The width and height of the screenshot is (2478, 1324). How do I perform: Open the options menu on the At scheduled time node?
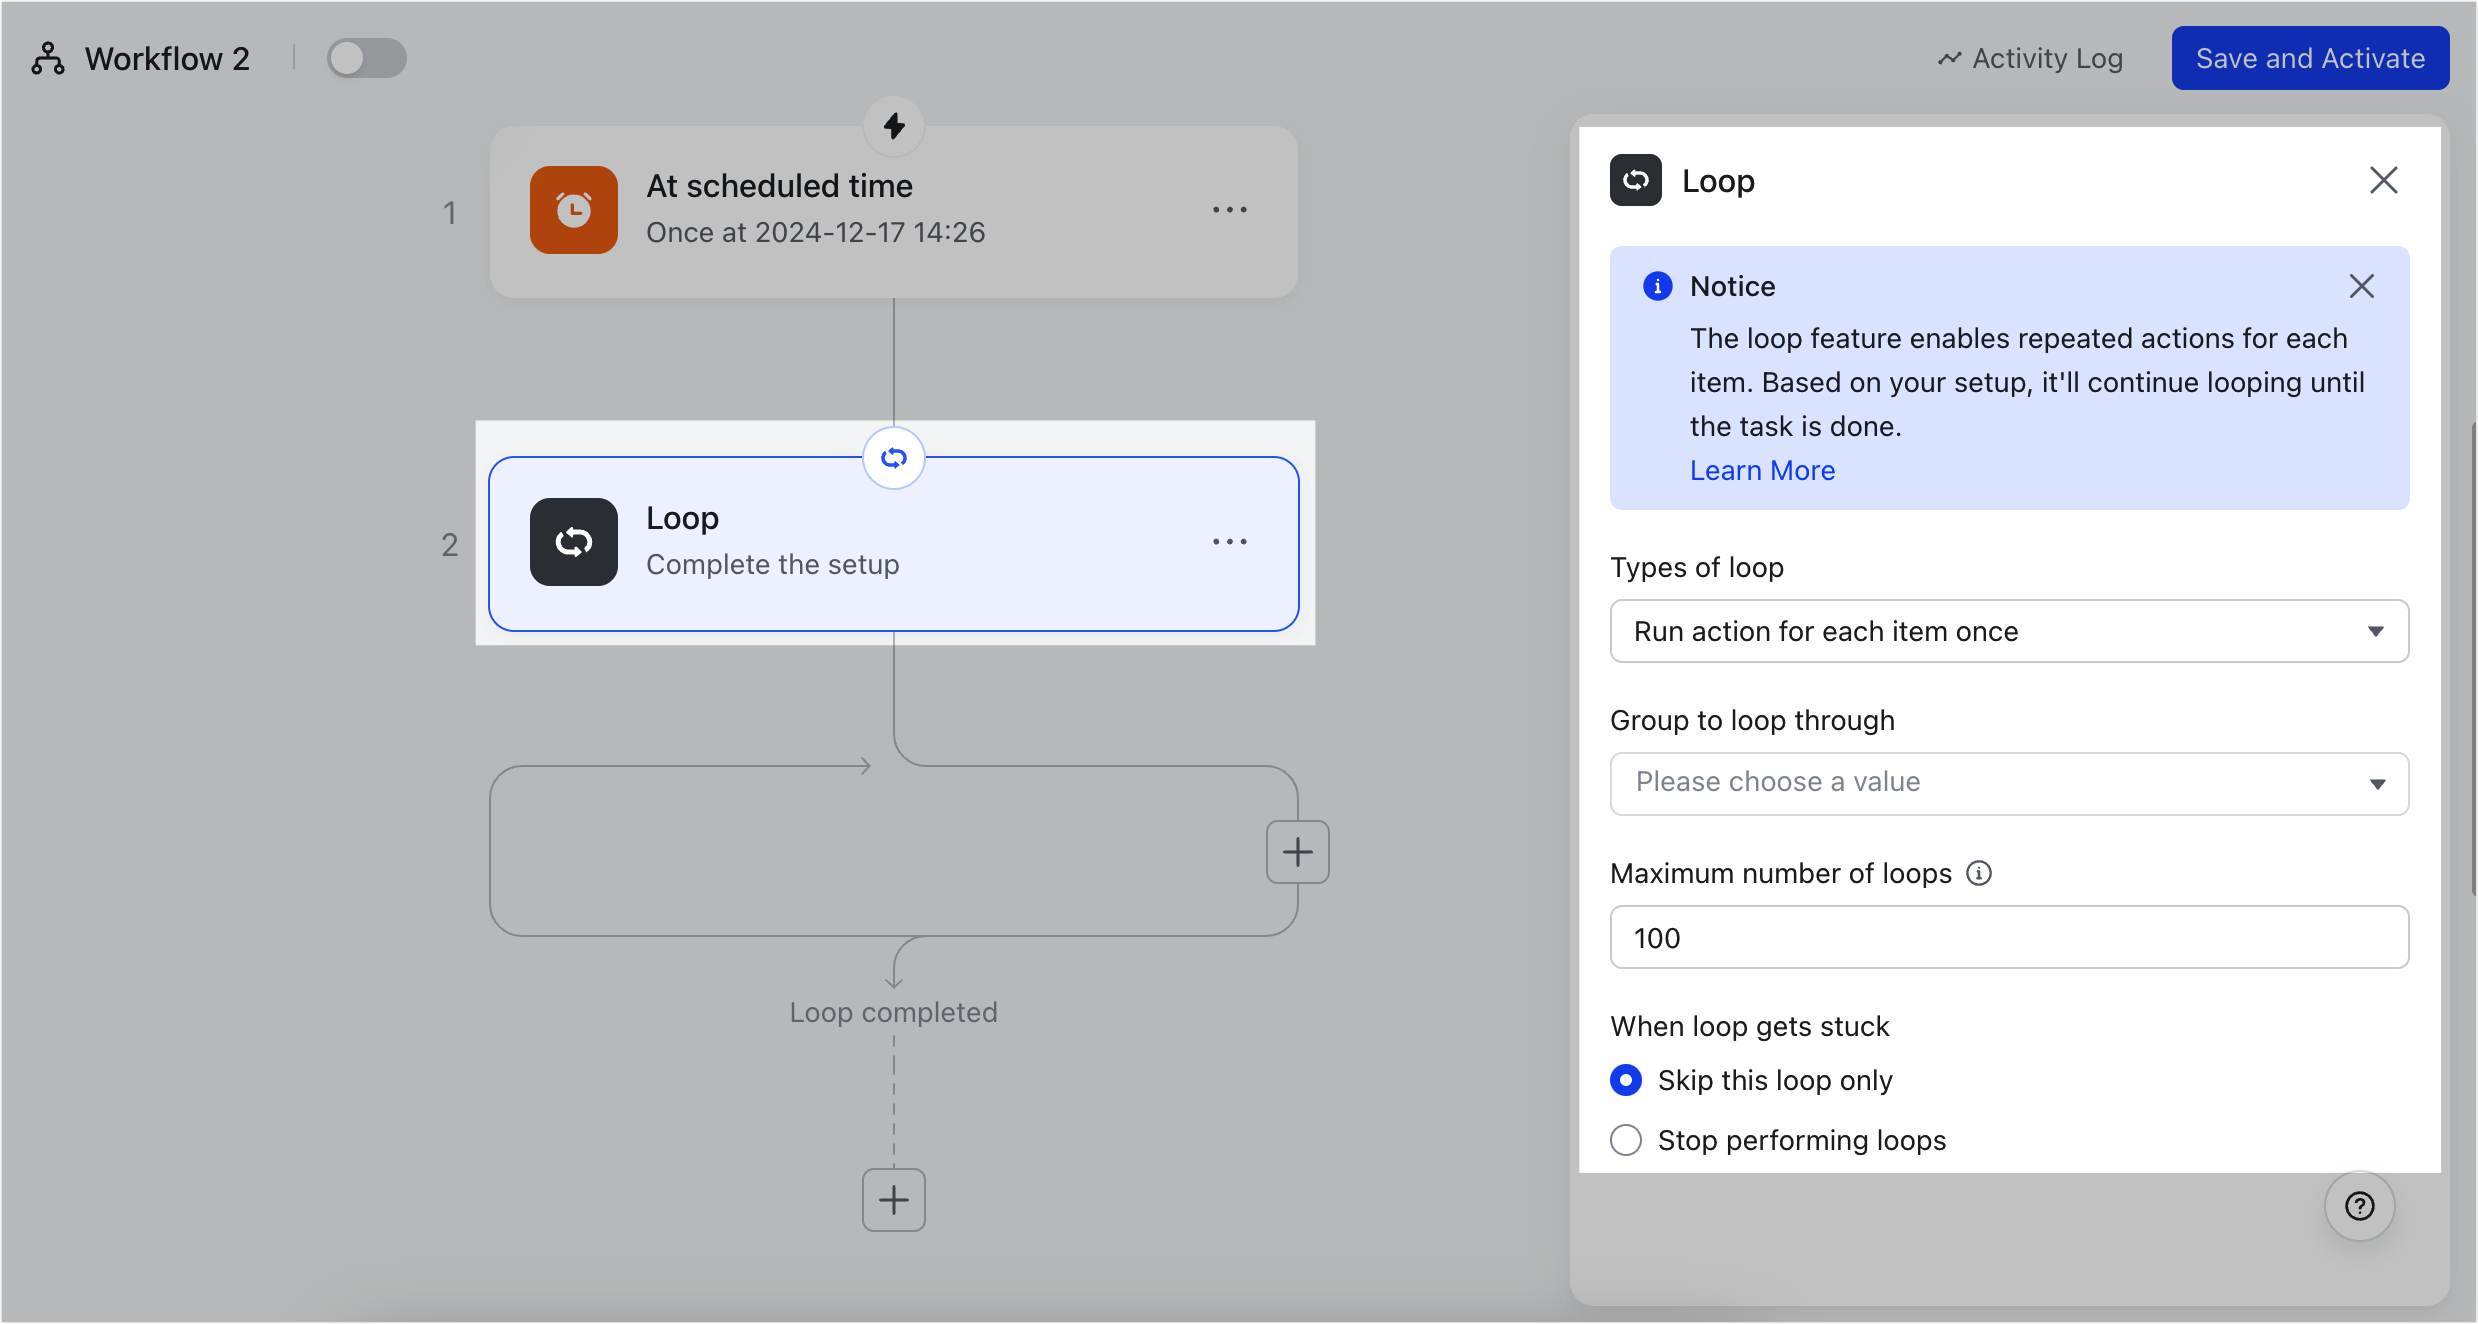point(1230,209)
